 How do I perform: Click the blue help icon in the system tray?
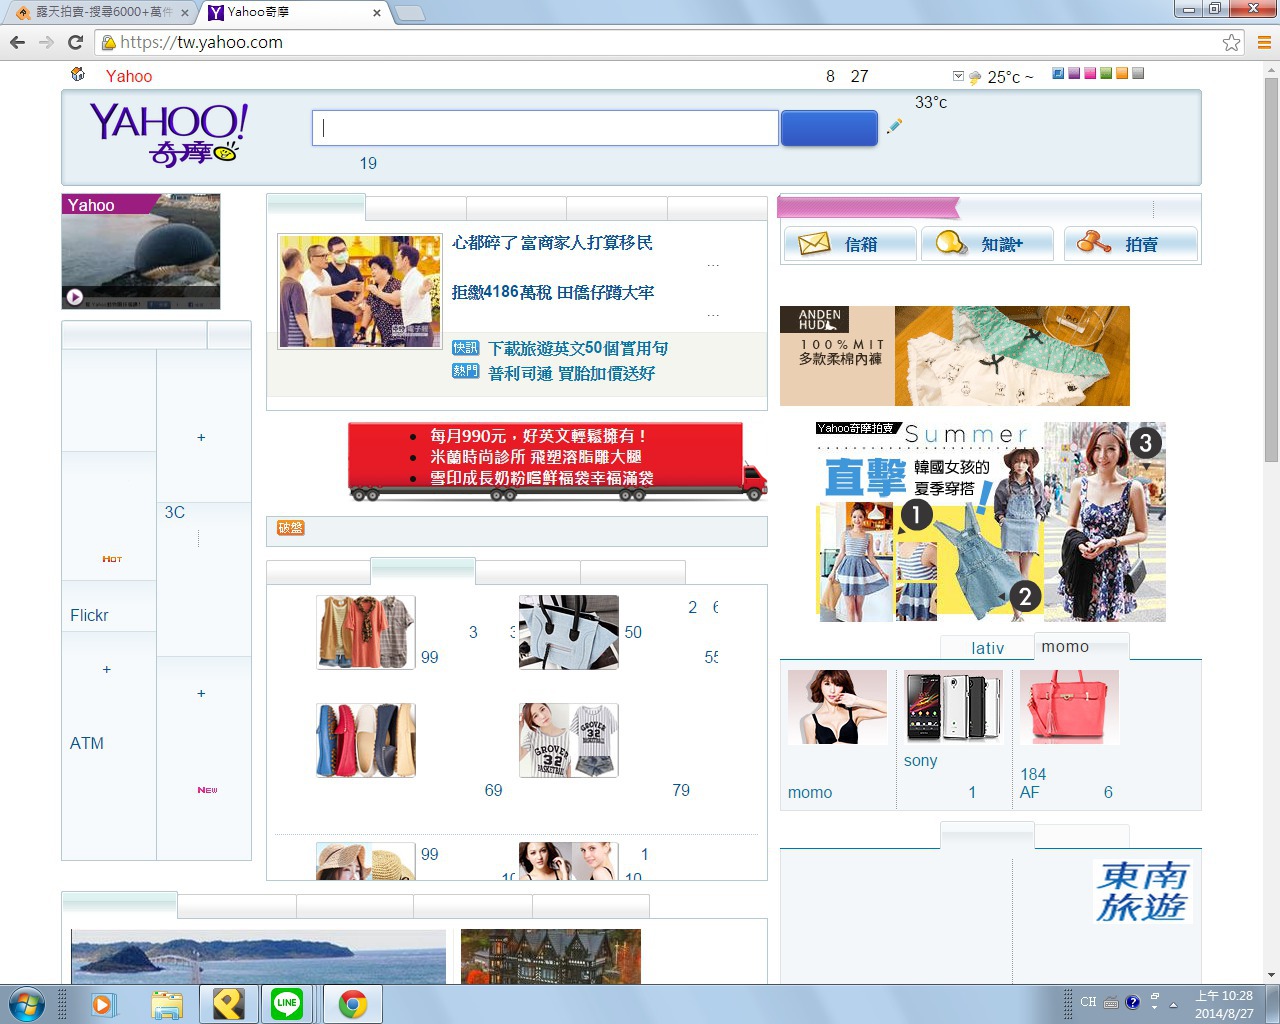pyautogui.click(x=1132, y=1002)
